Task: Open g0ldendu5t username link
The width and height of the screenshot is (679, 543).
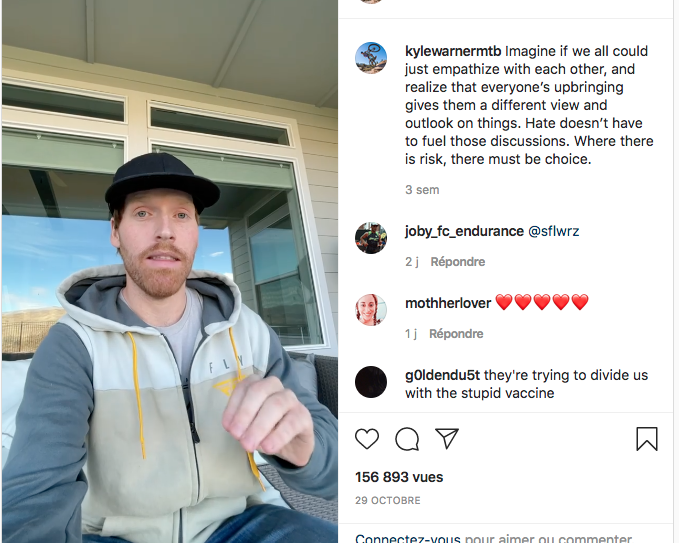Action: pyautogui.click(x=442, y=375)
